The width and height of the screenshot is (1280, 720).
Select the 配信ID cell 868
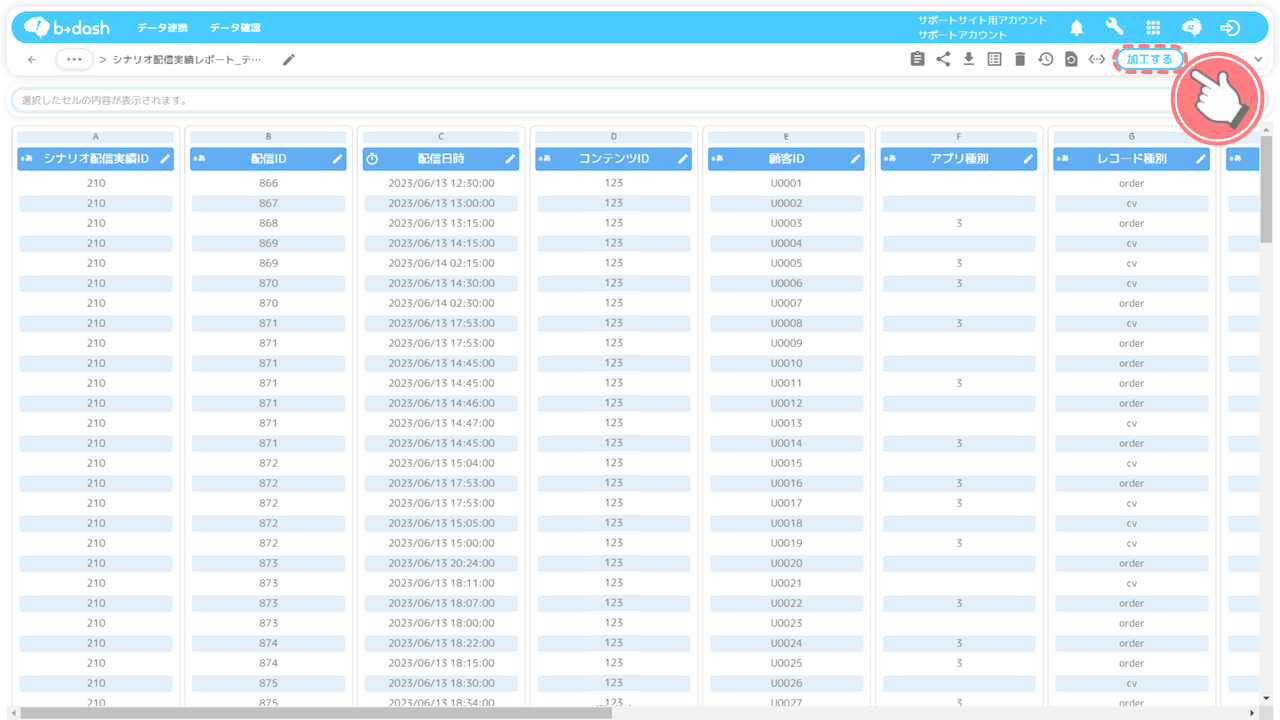268,223
